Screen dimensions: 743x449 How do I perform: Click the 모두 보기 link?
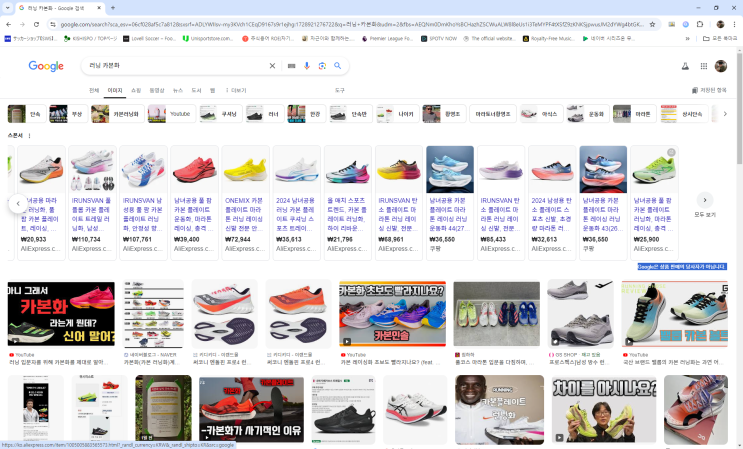(705, 215)
